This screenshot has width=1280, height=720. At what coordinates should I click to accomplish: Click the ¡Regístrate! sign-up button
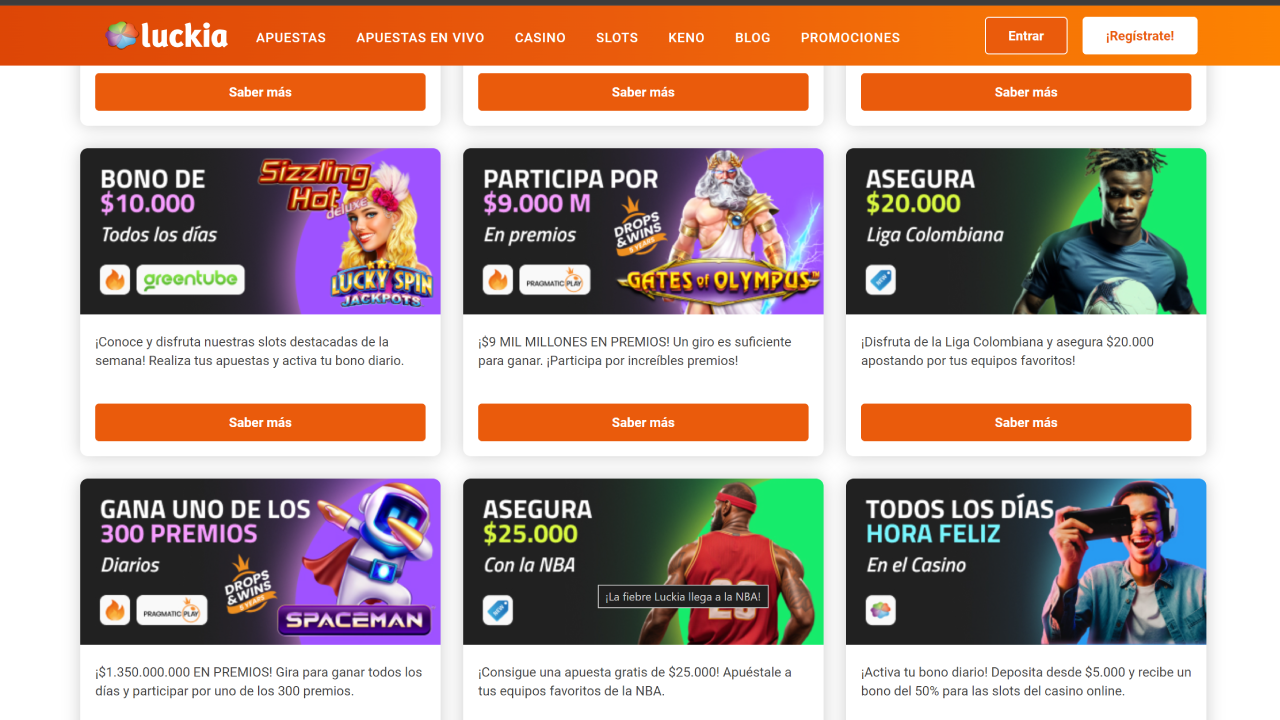[x=1140, y=36]
